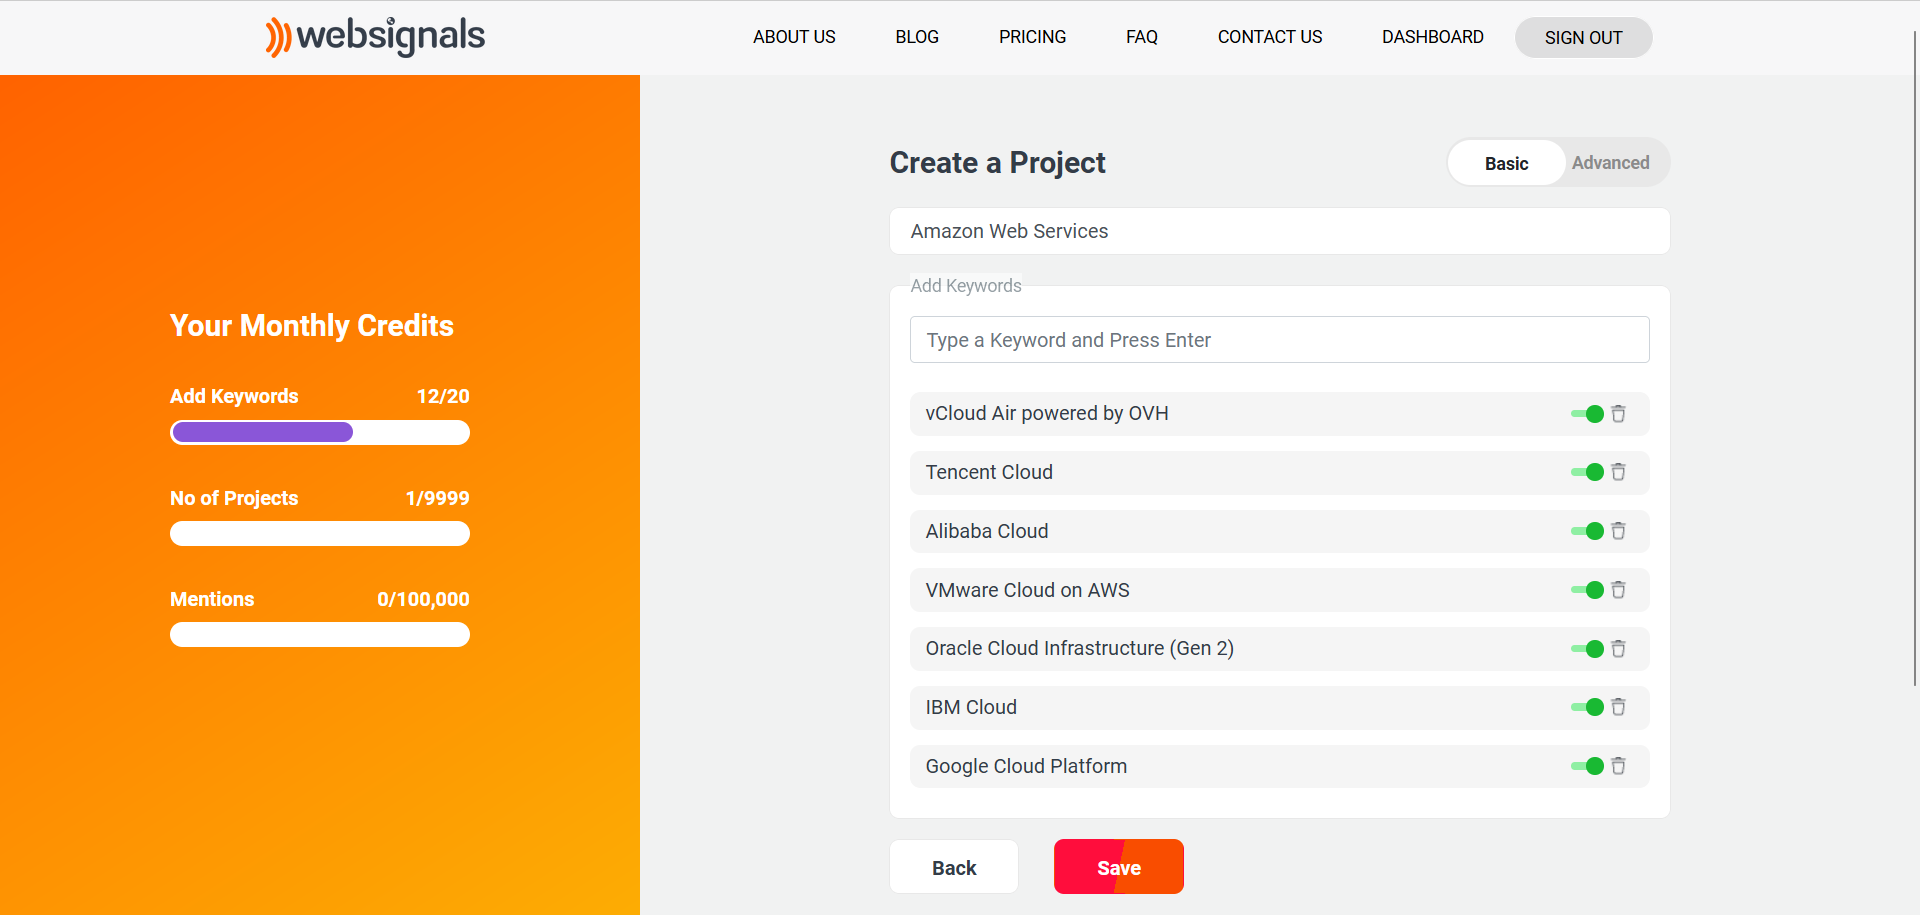Switch to the Advanced project mode
Viewport: 1920px width, 915px height.
click(x=1610, y=163)
